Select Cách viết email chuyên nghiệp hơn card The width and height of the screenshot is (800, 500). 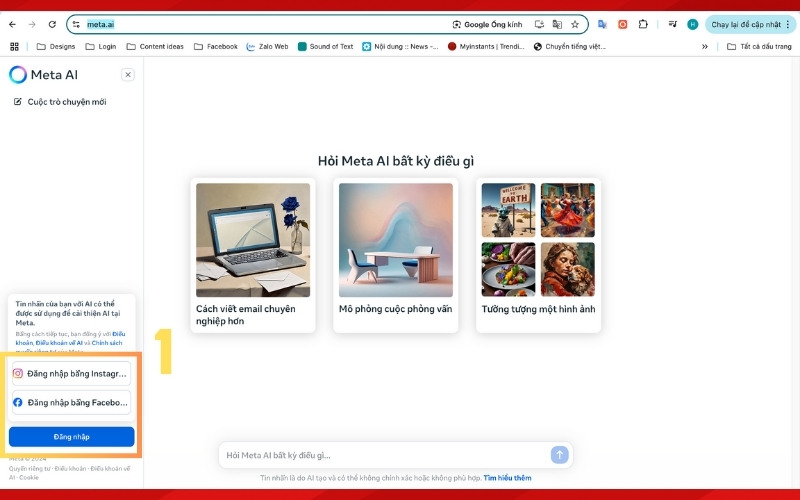[253, 255]
